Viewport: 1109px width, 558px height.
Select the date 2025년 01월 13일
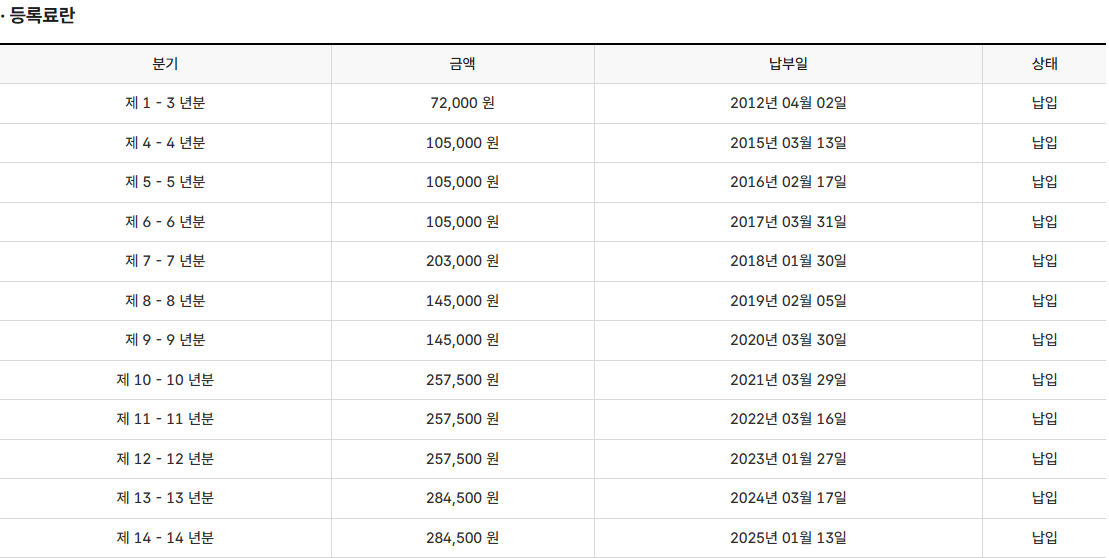[x=788, y=537]
